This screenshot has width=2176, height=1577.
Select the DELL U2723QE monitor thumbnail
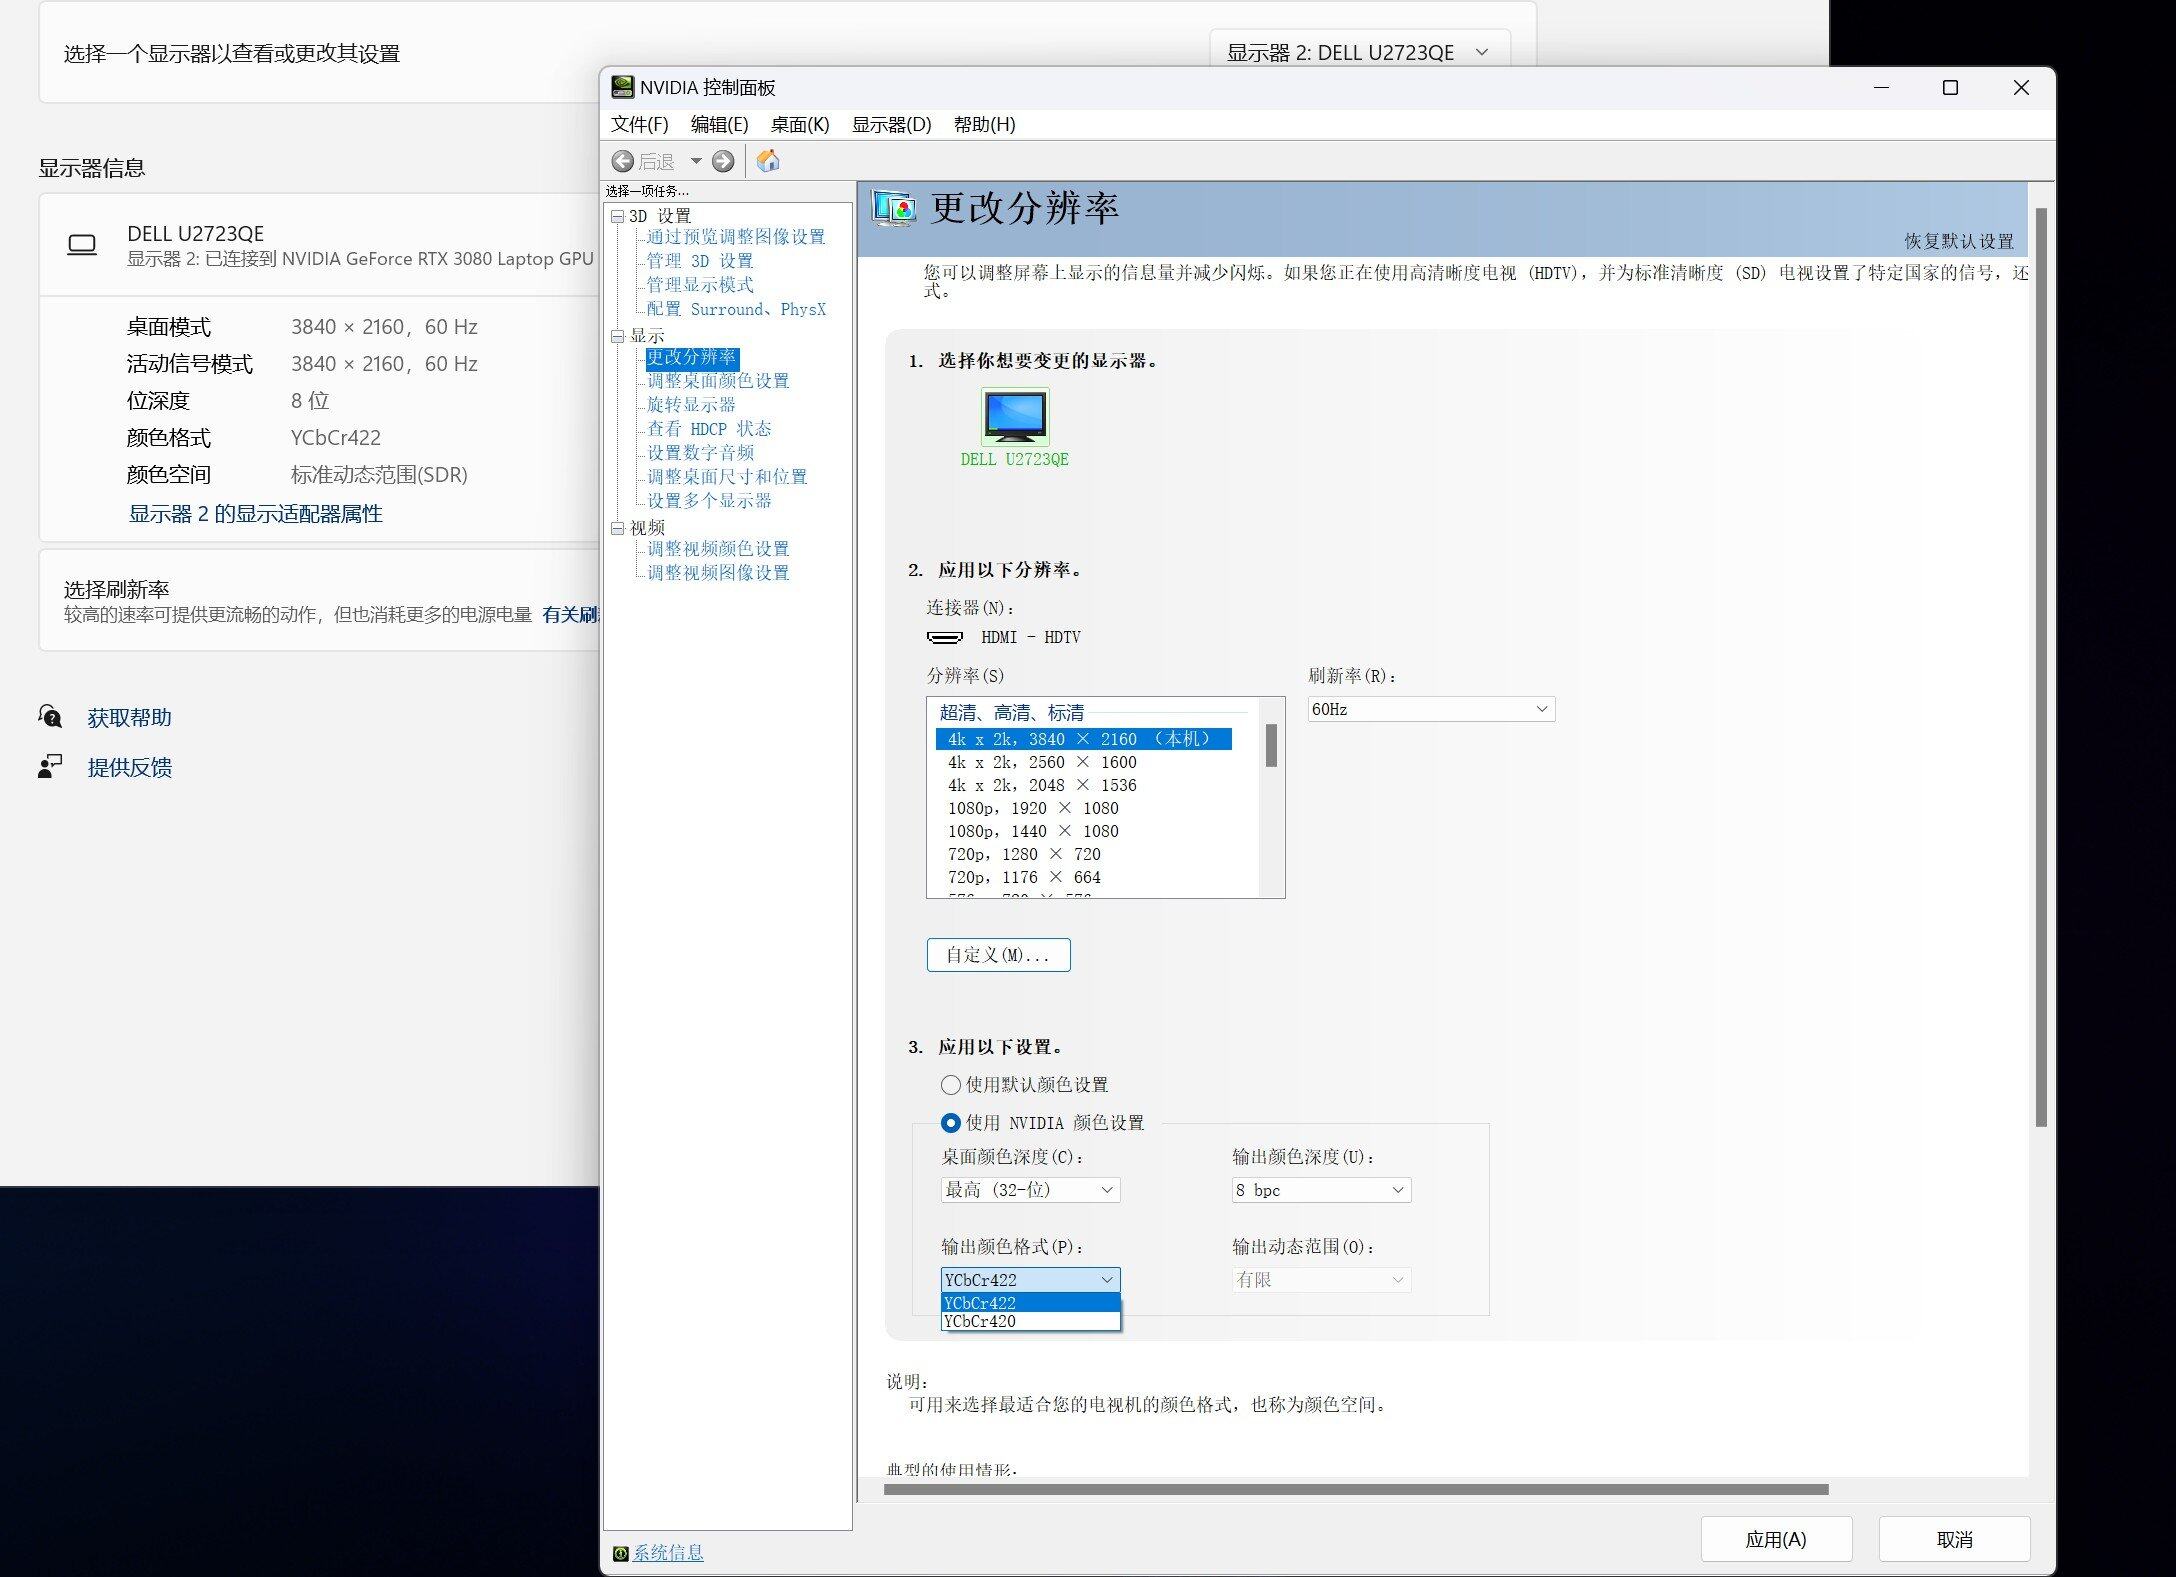(x=1015, y=416)
